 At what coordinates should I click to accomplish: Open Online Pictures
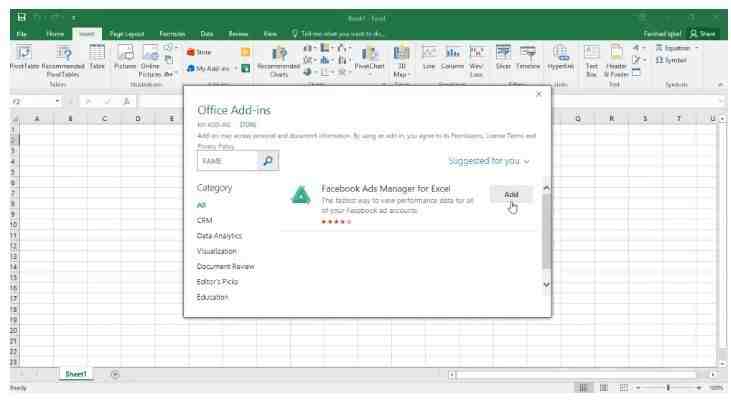coord(150,61)
